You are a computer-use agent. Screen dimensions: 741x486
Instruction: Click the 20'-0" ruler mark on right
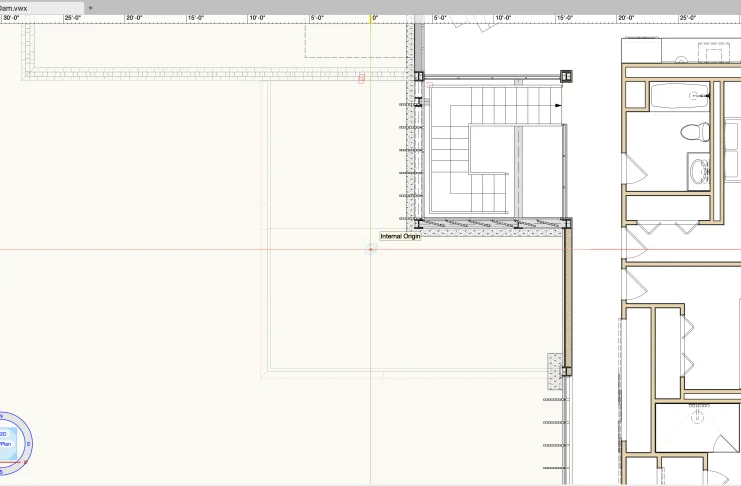[x=627, y=18]
